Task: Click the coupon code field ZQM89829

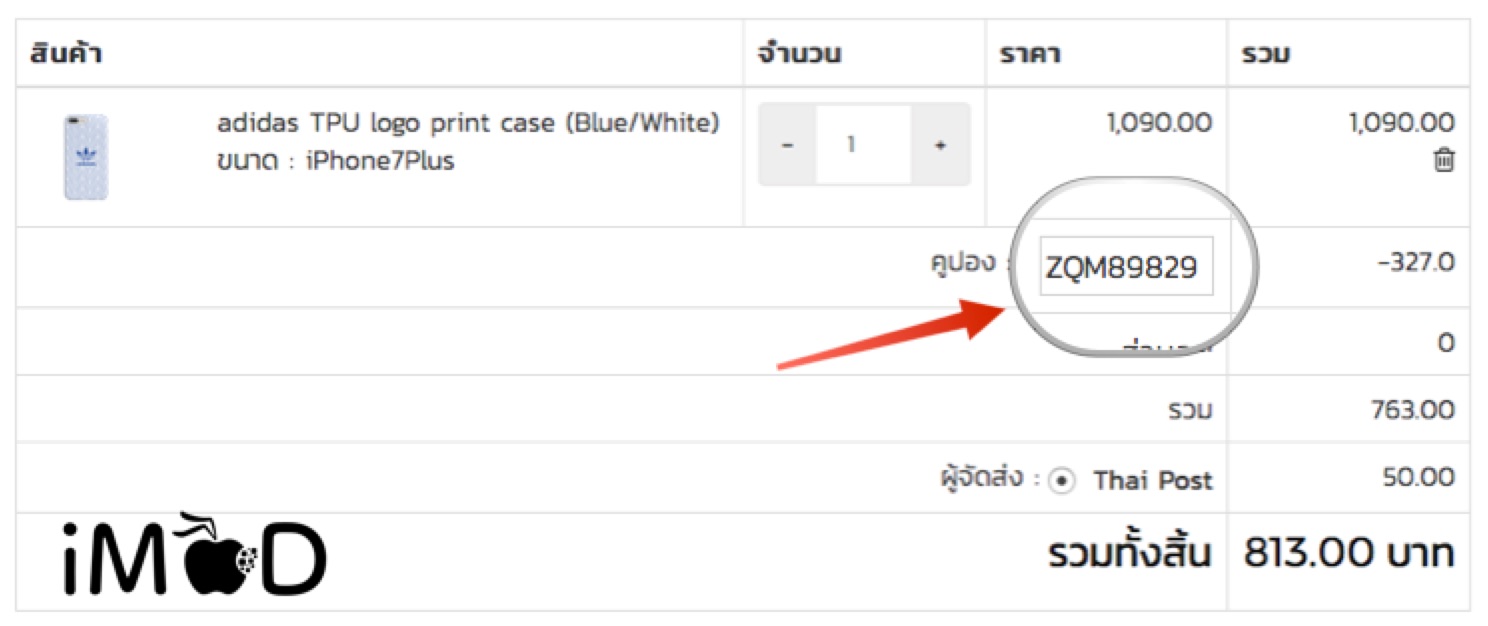Action: (1126, 267)
